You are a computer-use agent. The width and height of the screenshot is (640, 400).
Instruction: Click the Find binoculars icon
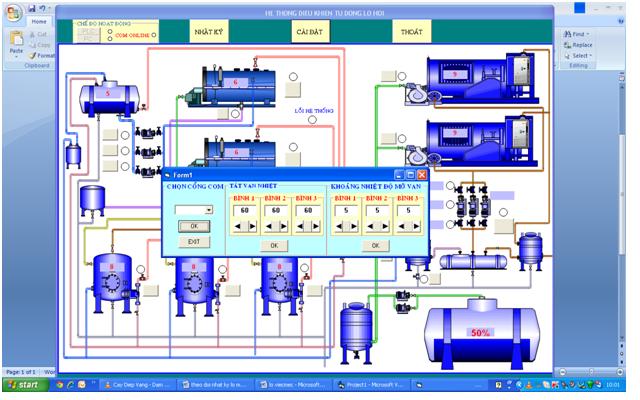pyautogui.click(x=568, y=34)
